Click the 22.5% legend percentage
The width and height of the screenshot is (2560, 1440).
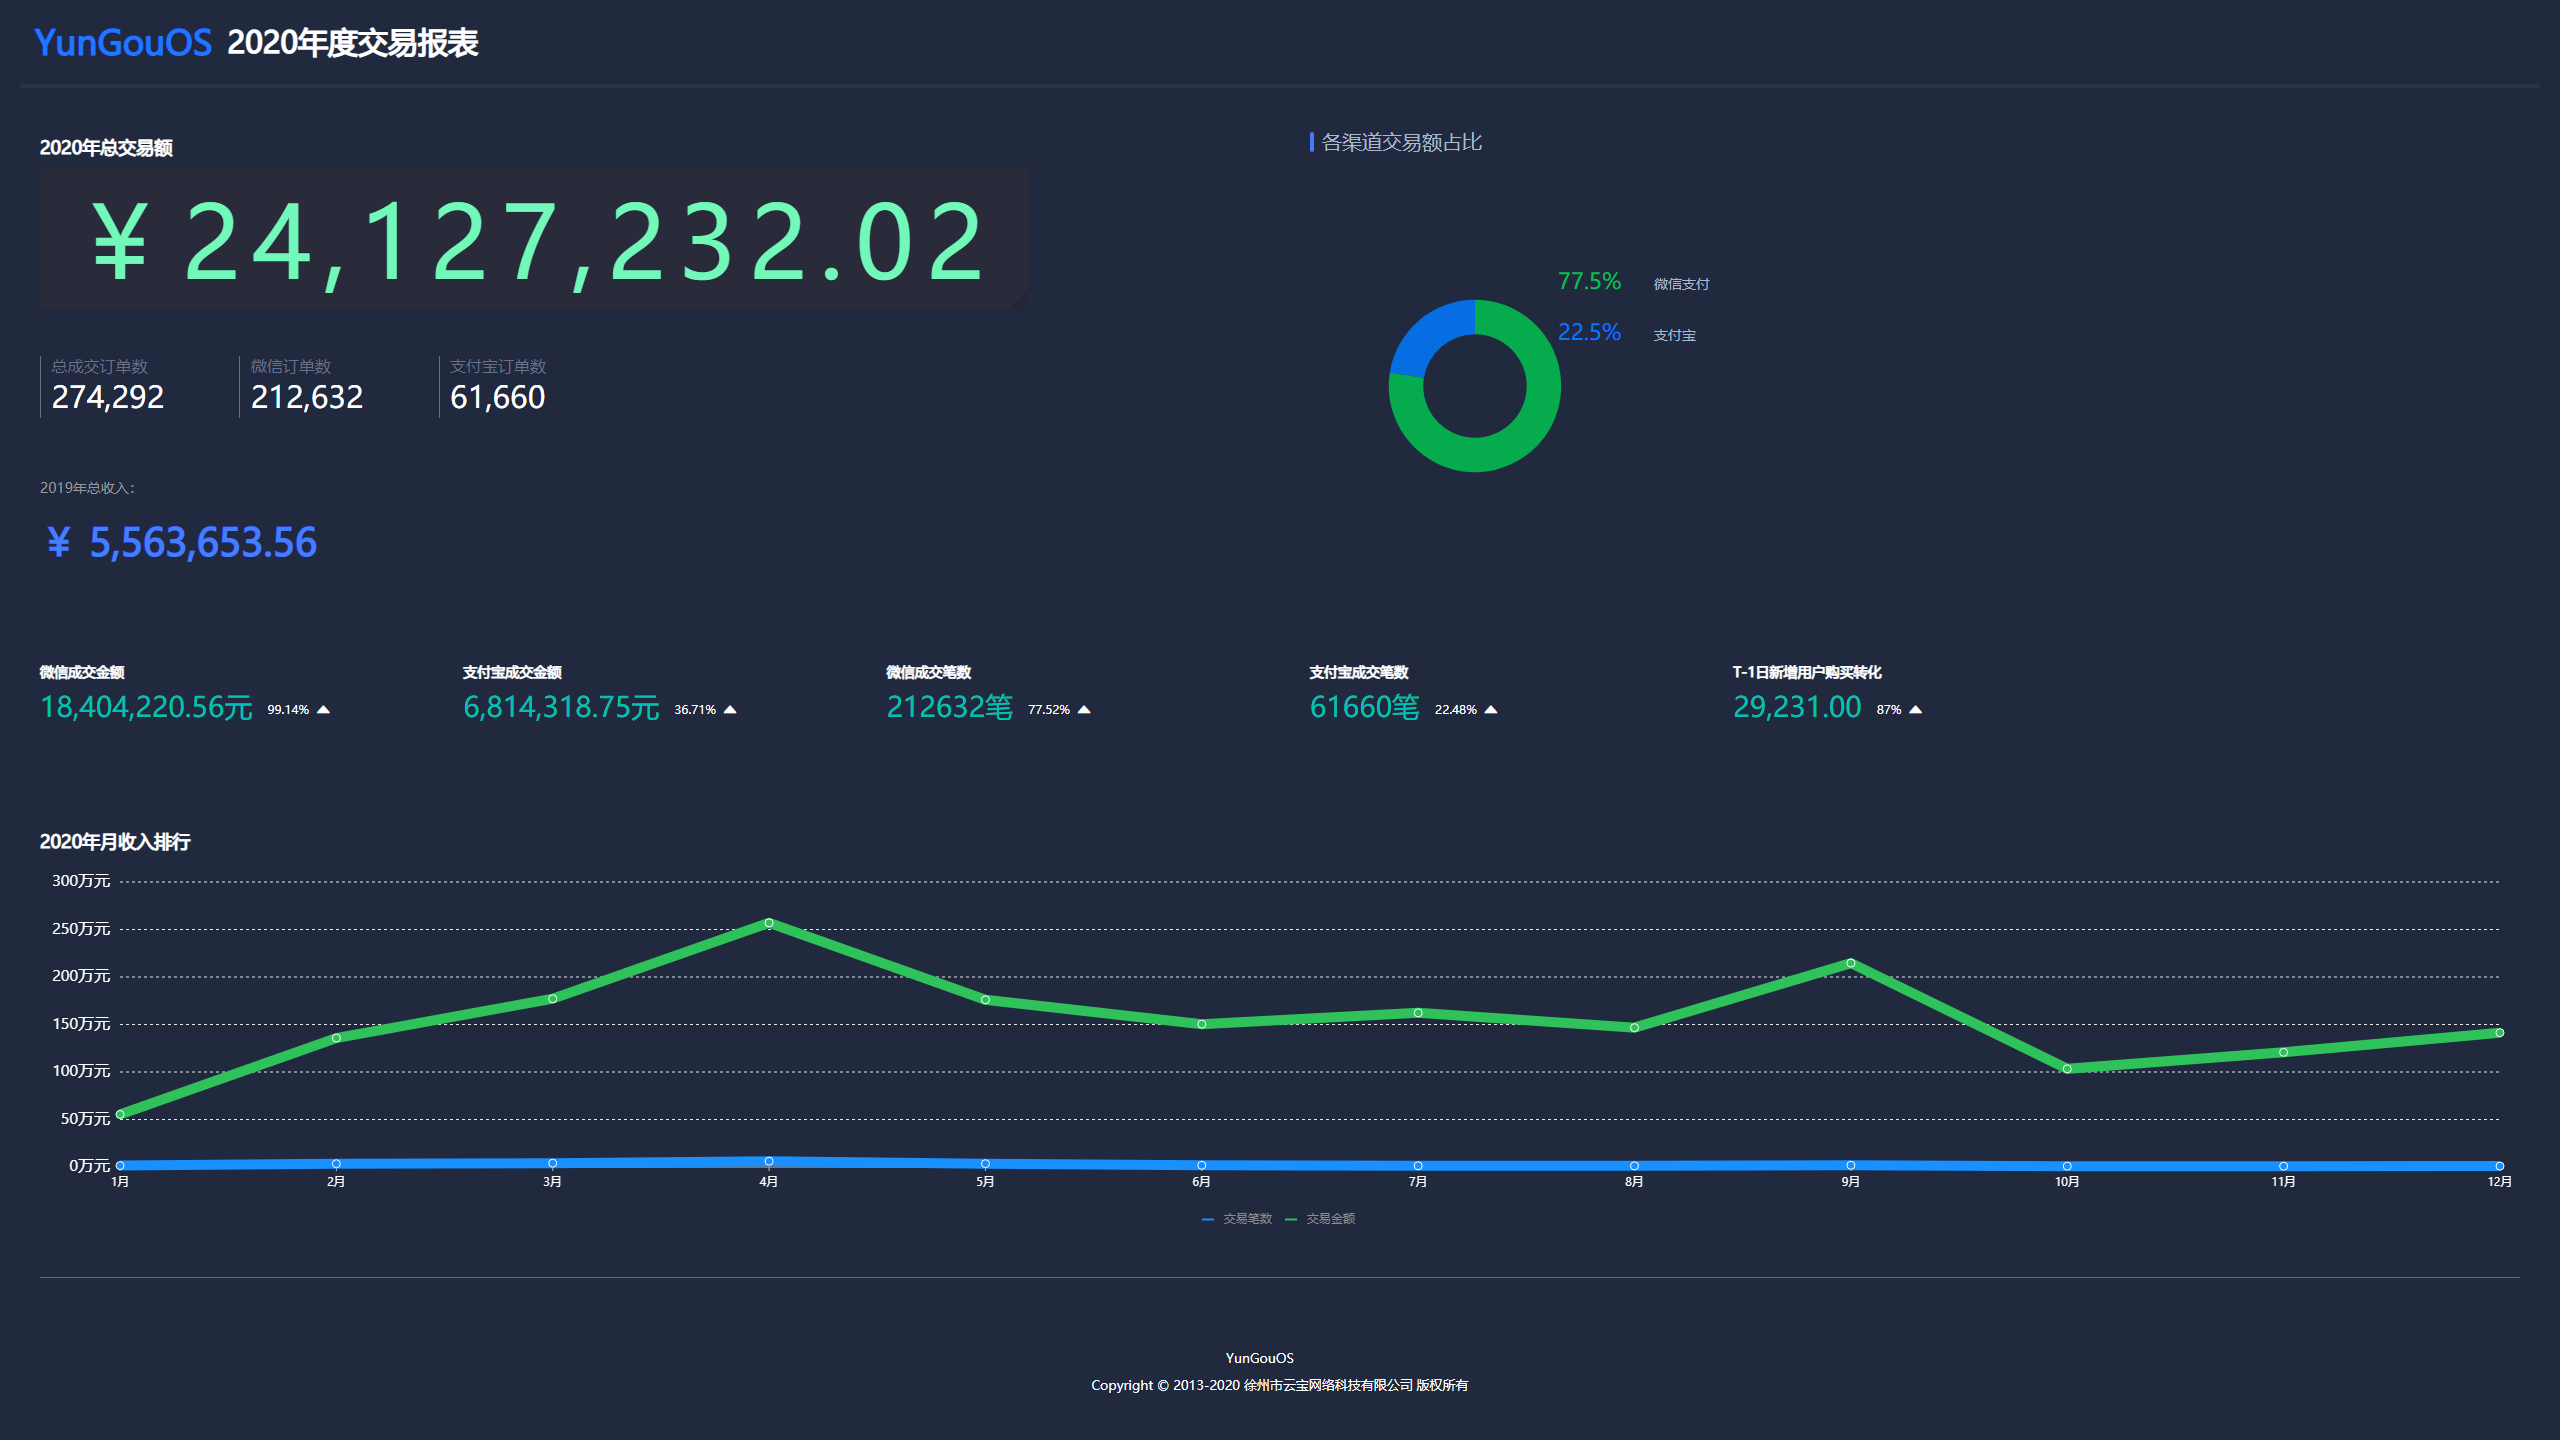pyautogui.click(x=1589, y=332)
